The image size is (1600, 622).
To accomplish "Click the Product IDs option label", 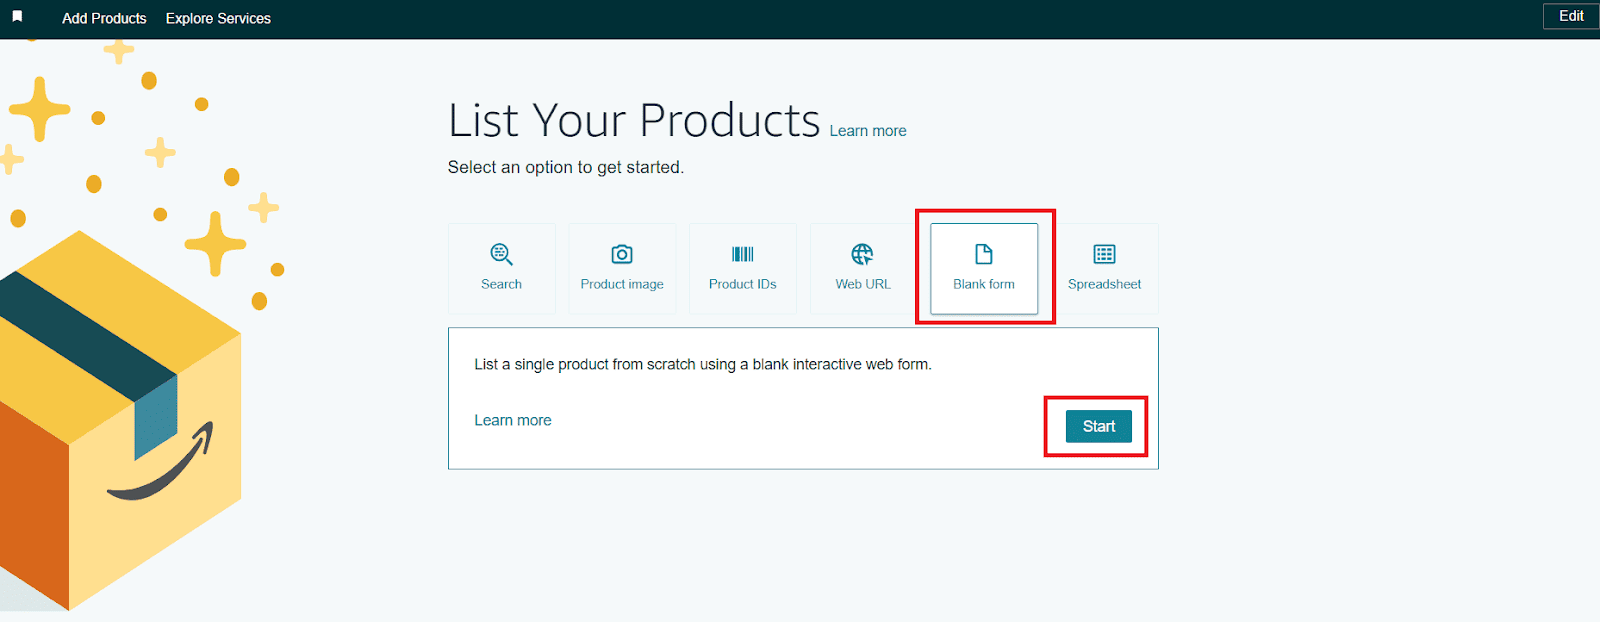I will [743, 284].
